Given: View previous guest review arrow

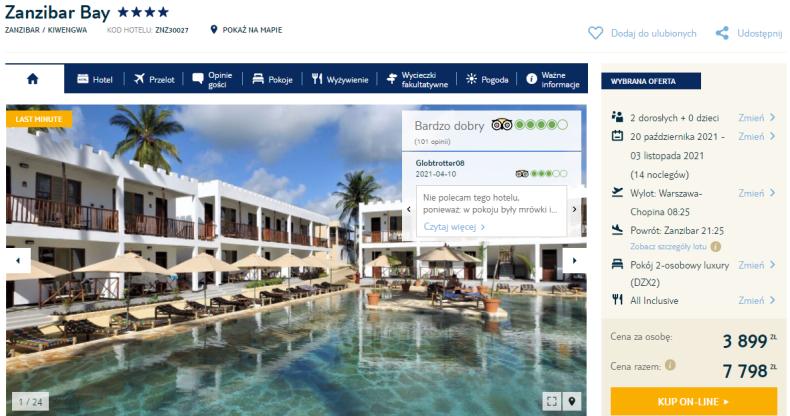Looking at the screenshot, I should [409, 210].
